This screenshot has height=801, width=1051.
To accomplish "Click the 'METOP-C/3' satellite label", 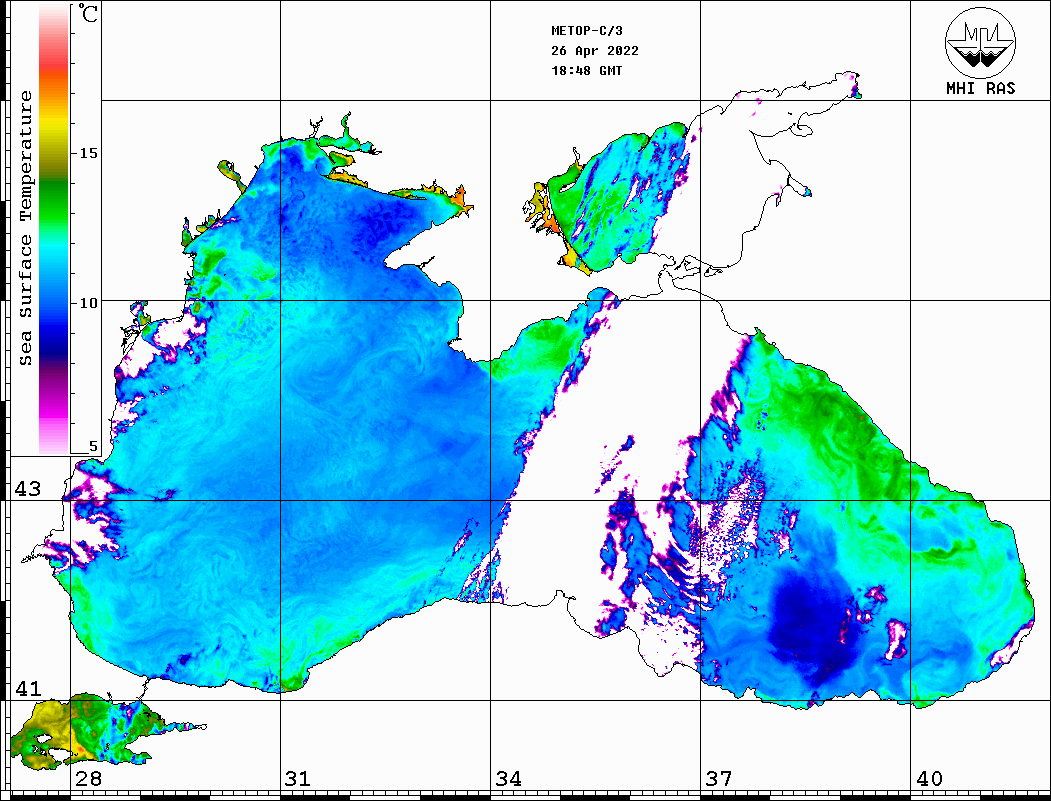I will (x=587, y=31).
